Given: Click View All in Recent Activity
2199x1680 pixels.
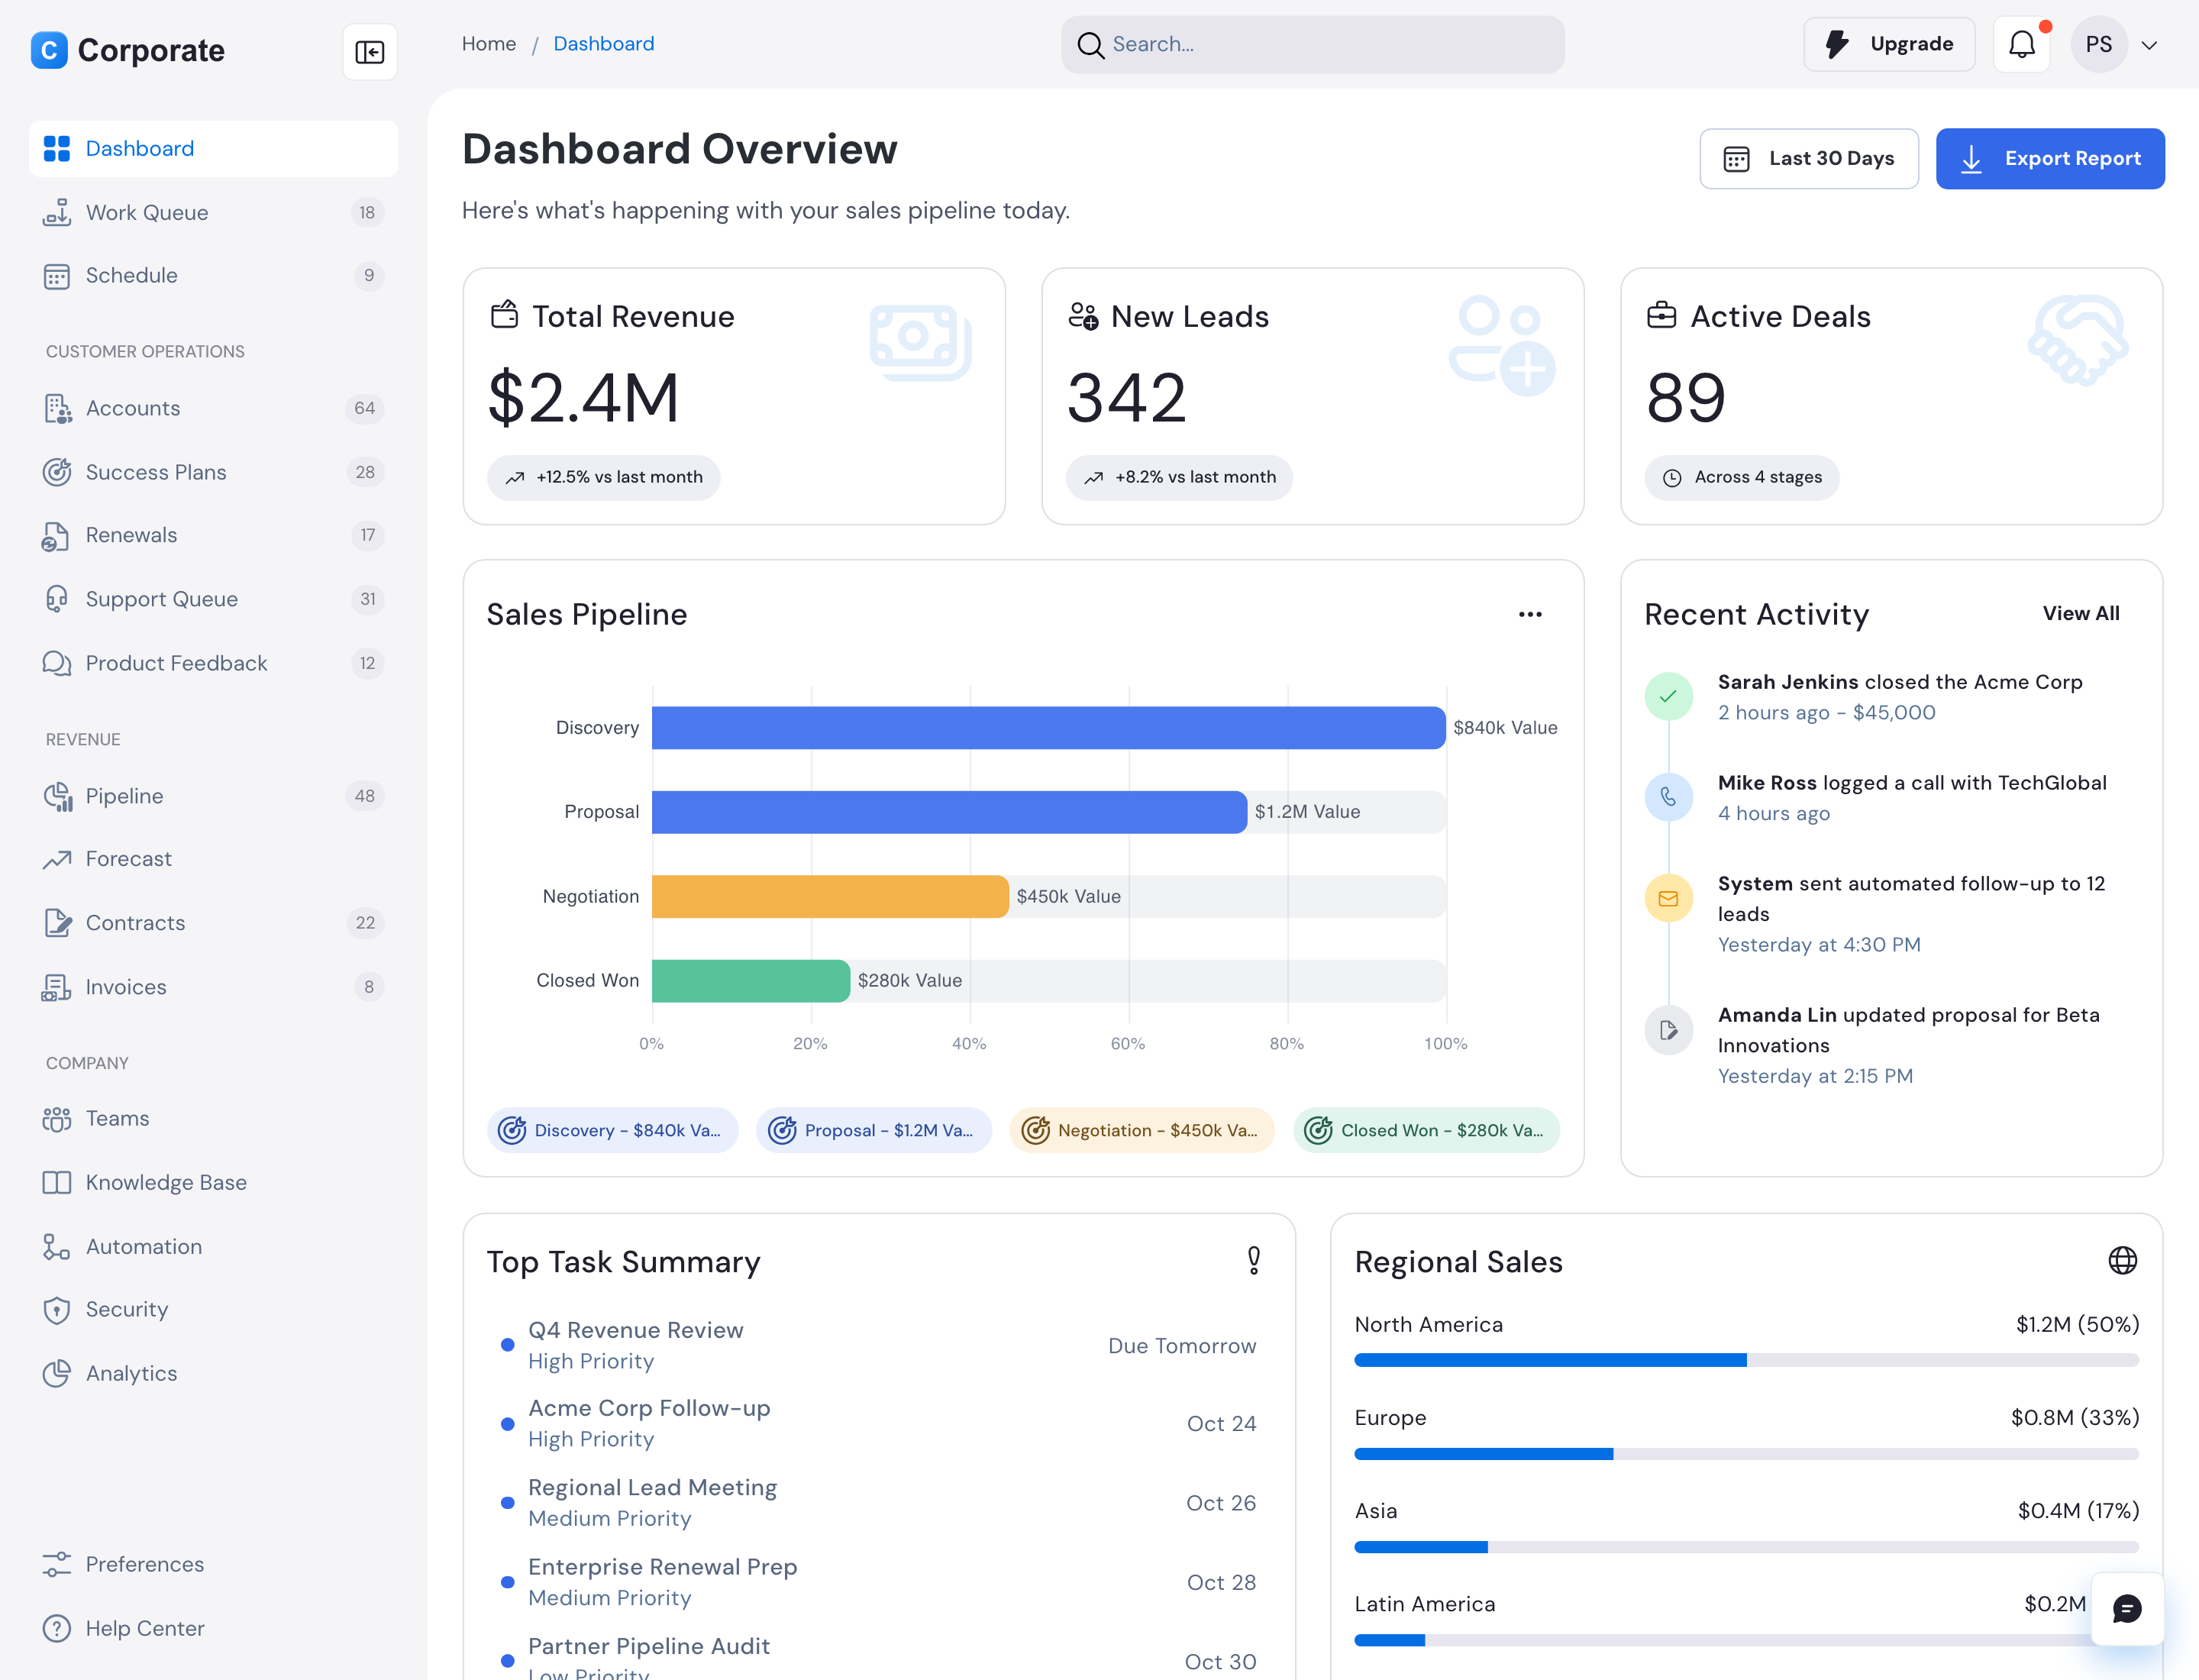Looking at the screenshot, I should coord(2080,613).
